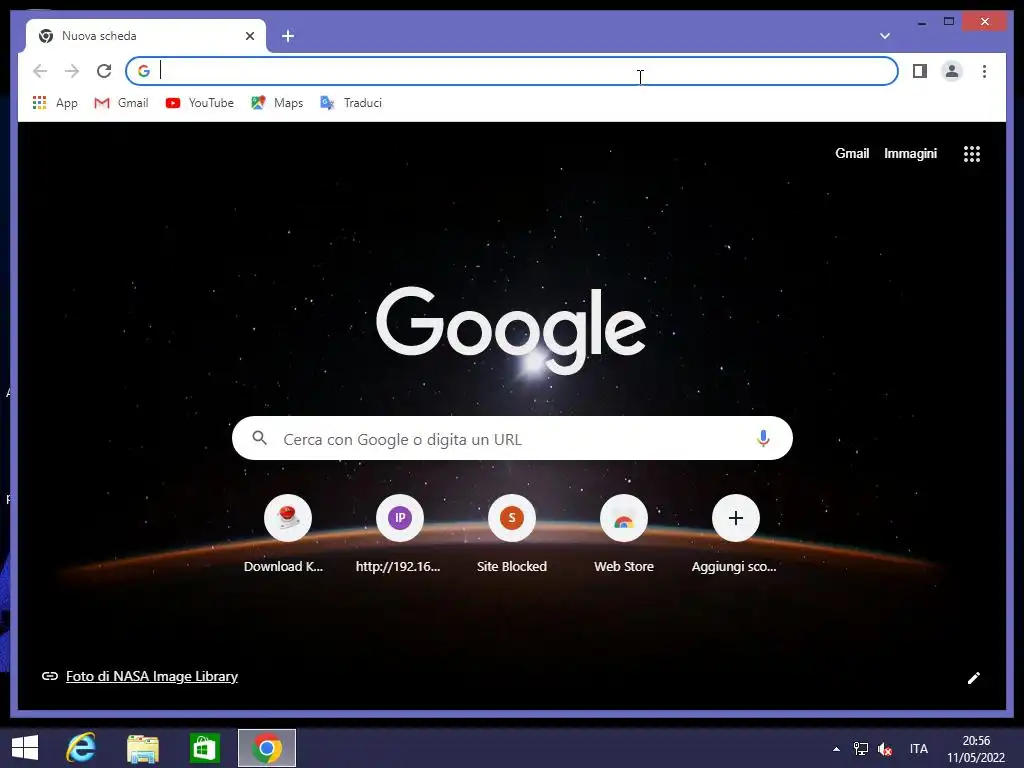Start voice search with the microphone icon
The height and width of the screenshot is (768, 1024).
click(763, 438)
